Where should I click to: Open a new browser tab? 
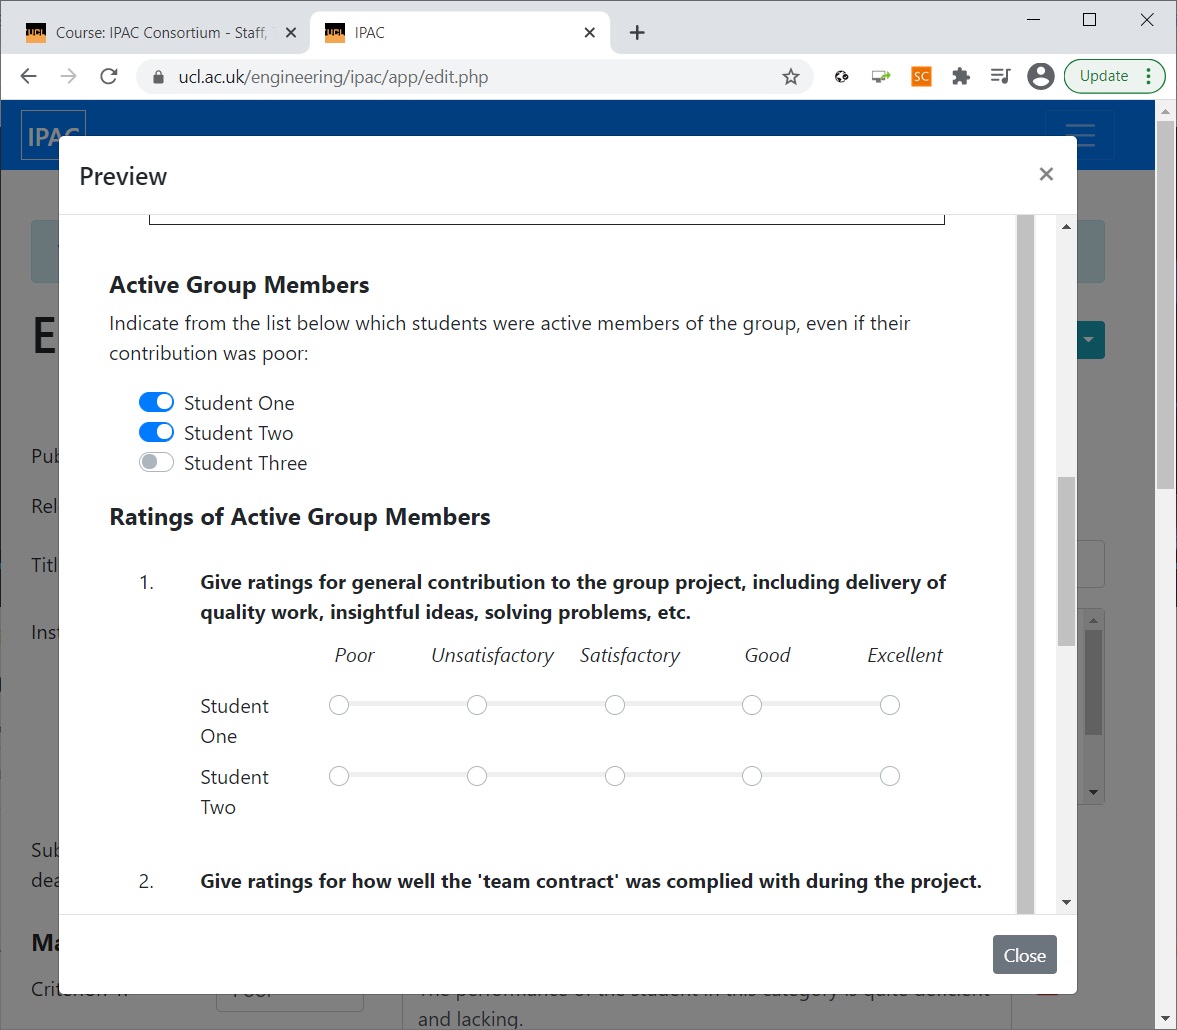click(x=637, y=32)
